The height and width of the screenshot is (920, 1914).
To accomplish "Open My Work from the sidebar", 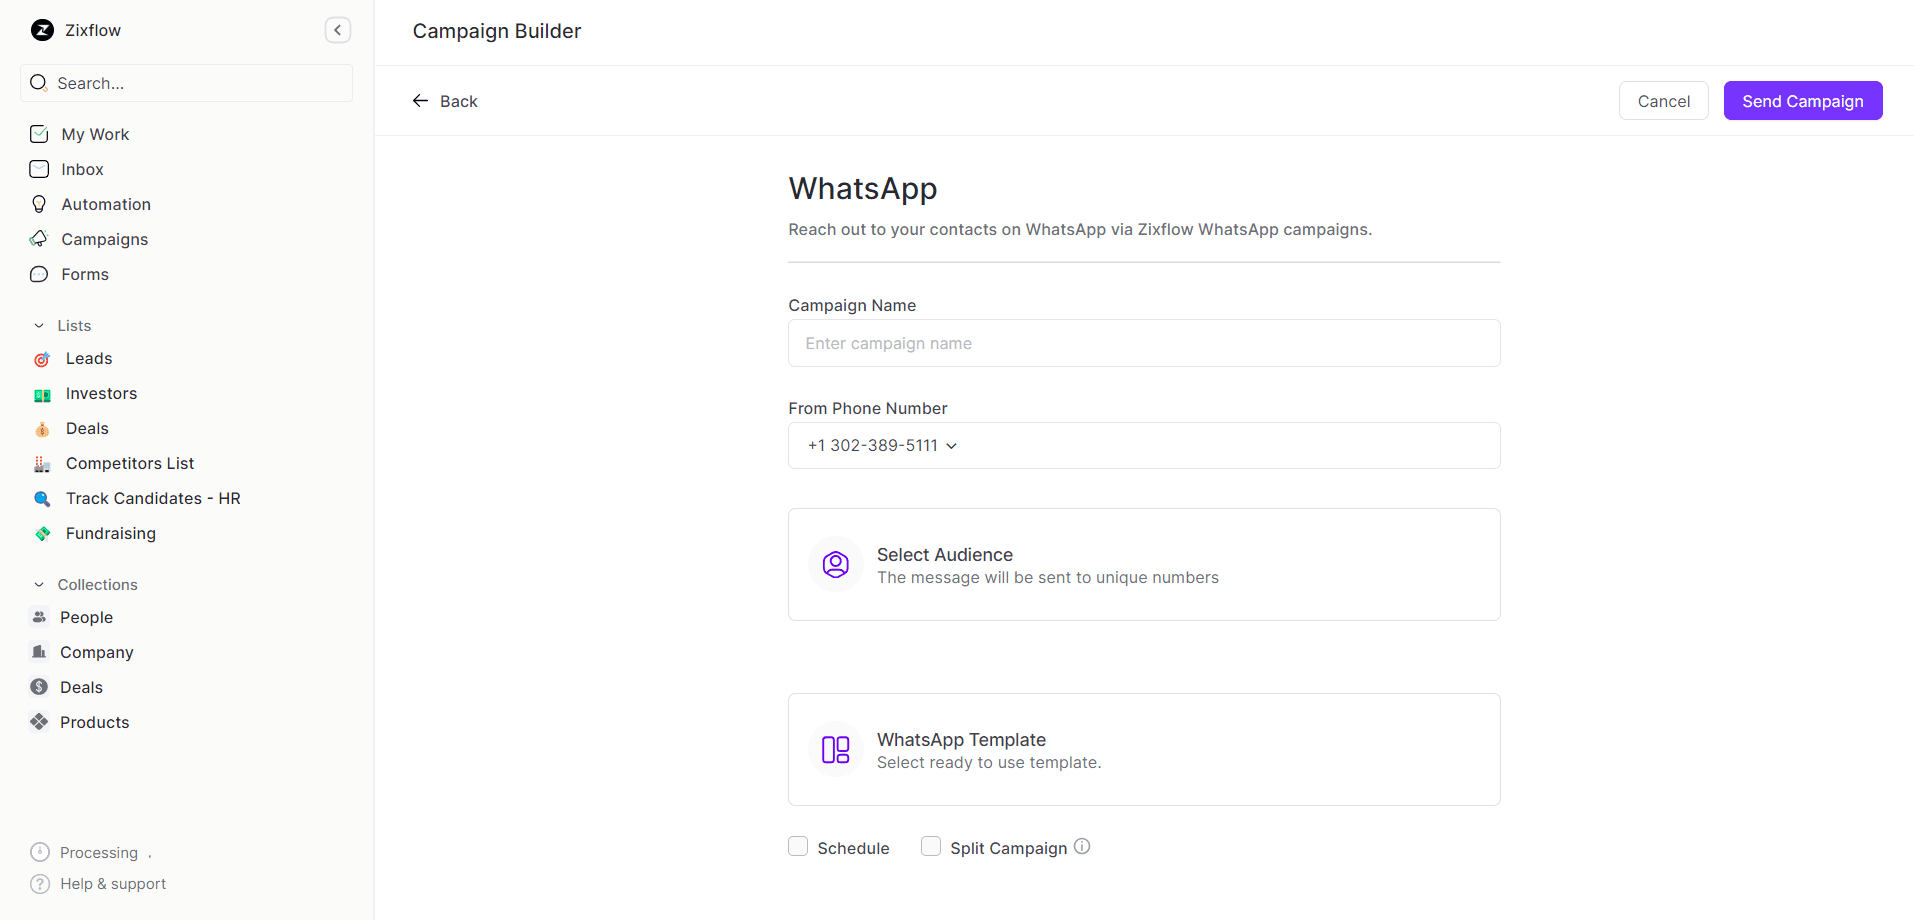I will tap(95, 134).
